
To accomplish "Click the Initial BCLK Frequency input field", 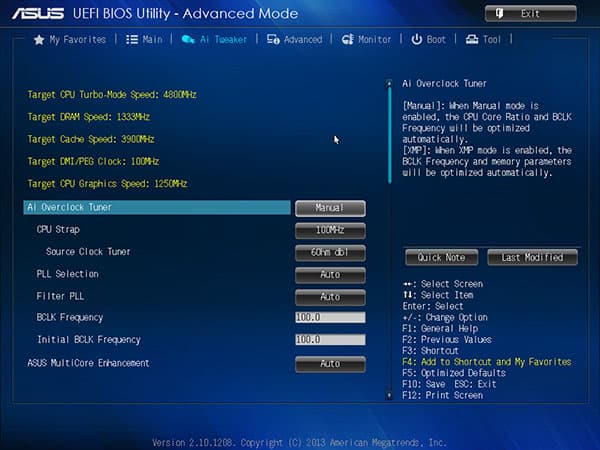I will [330, 339].
